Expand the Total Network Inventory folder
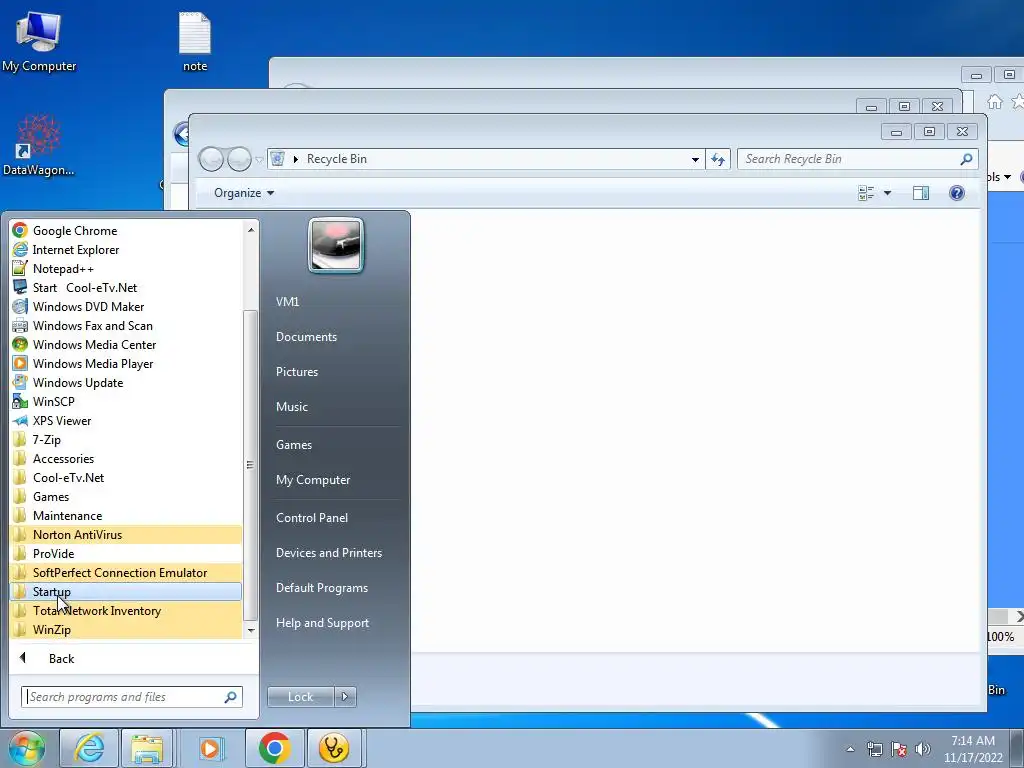Image resolution: width=1024 pixels, height=768 pixels. [126, 610]
